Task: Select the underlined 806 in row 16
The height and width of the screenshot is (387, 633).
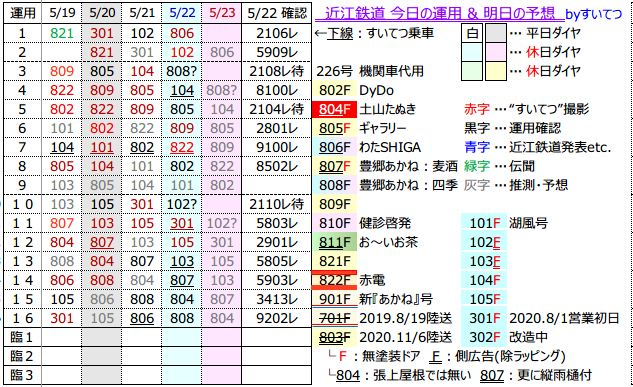Action: point(142,318)
